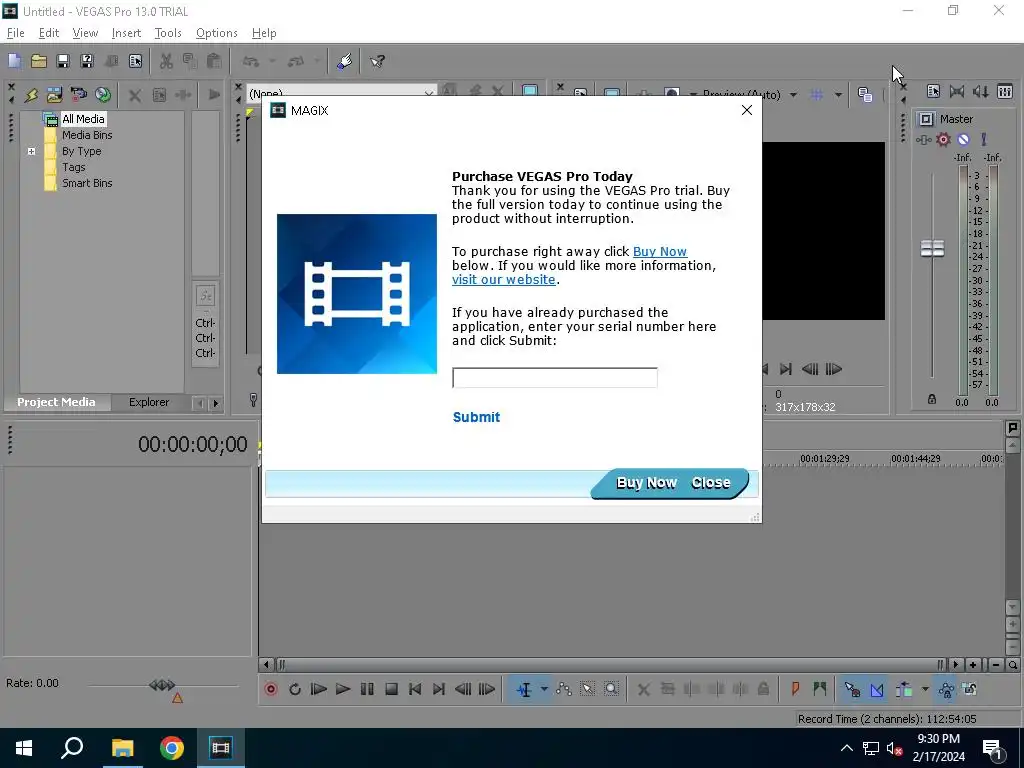Launch interactive tutorials hand icon

click(x=344, y=61)
